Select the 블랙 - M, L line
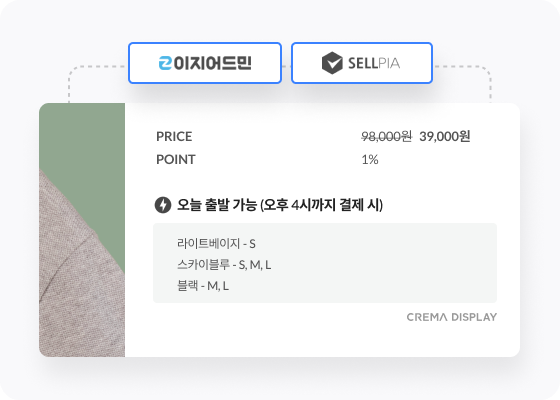Image resolution: width=560 pixels, height=400 pixels. [203, 286]
